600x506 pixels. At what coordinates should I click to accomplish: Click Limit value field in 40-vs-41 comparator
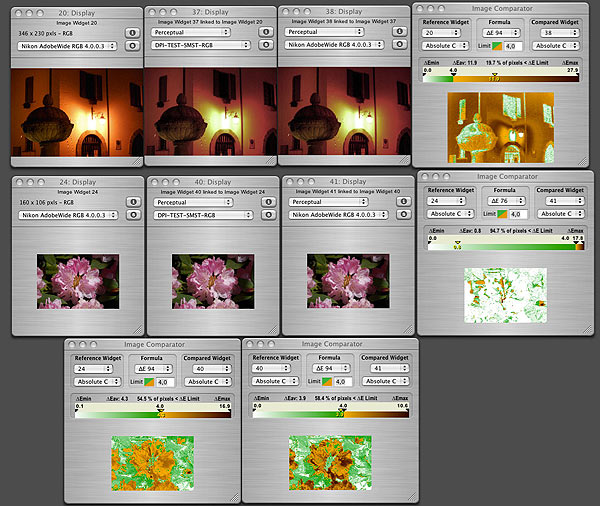click(343, 382)
